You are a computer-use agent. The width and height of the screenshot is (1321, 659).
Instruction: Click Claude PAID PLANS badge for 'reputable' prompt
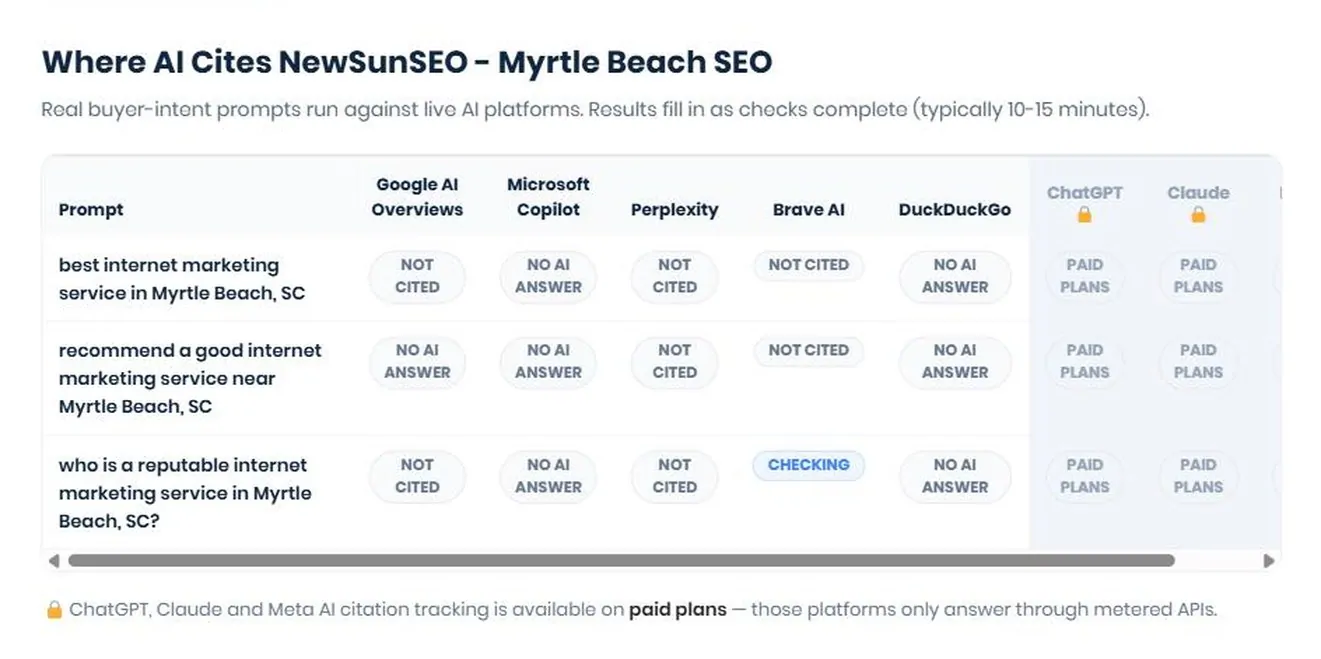tap(1198, 476)
